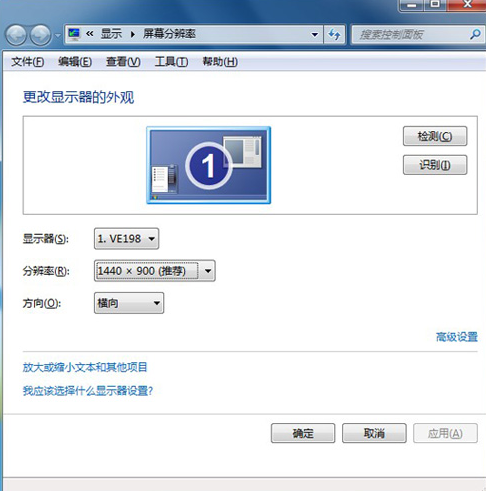
Task: Click the magnifier search icon
Action: (x=475, y=34)
